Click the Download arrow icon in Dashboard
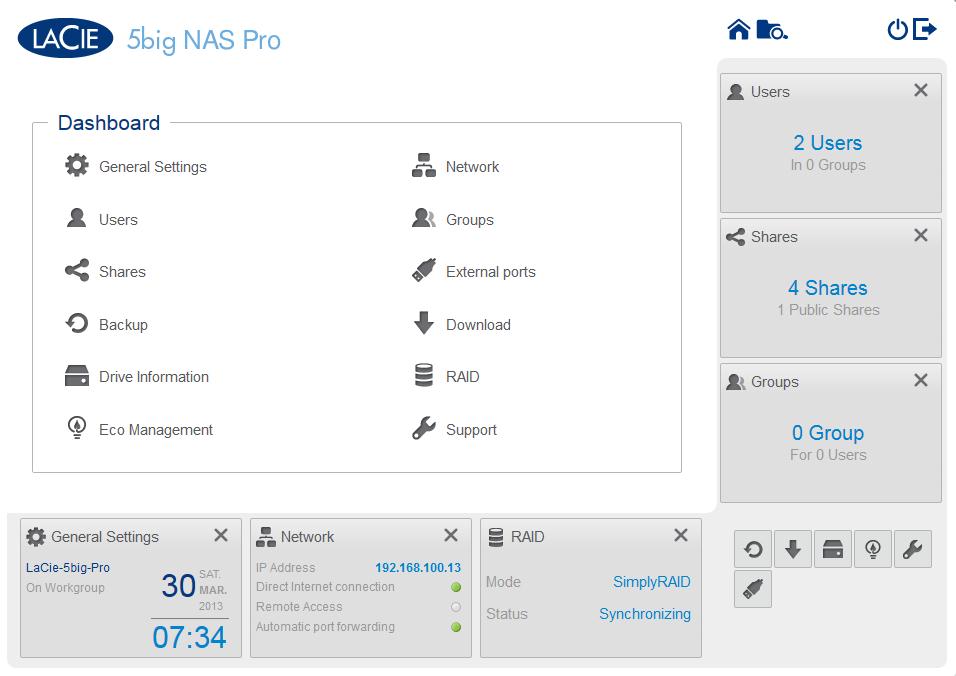956x676 pixels. point(424,324)
